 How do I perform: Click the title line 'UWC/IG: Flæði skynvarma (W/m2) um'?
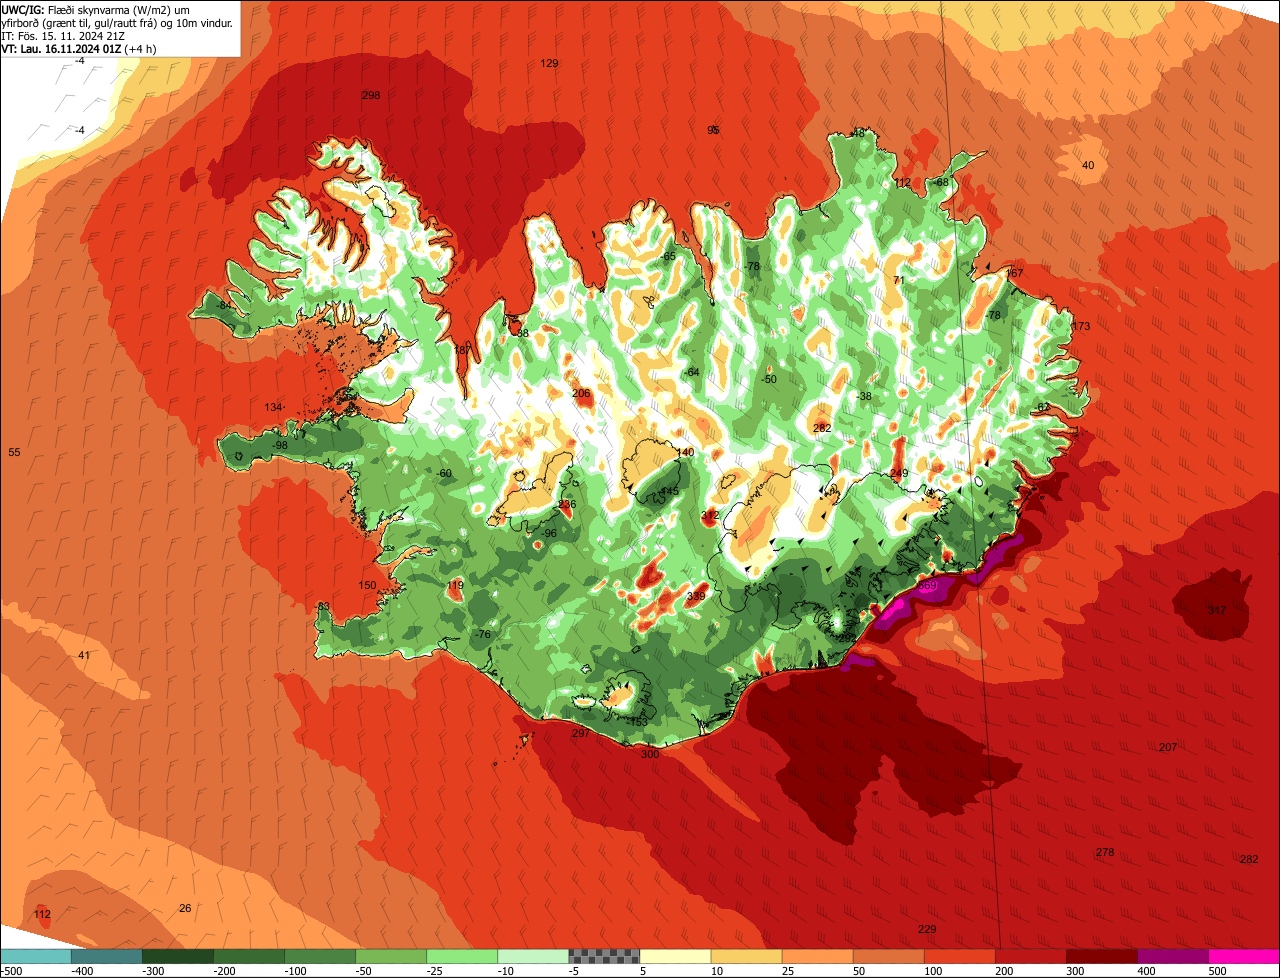point(96,9)
